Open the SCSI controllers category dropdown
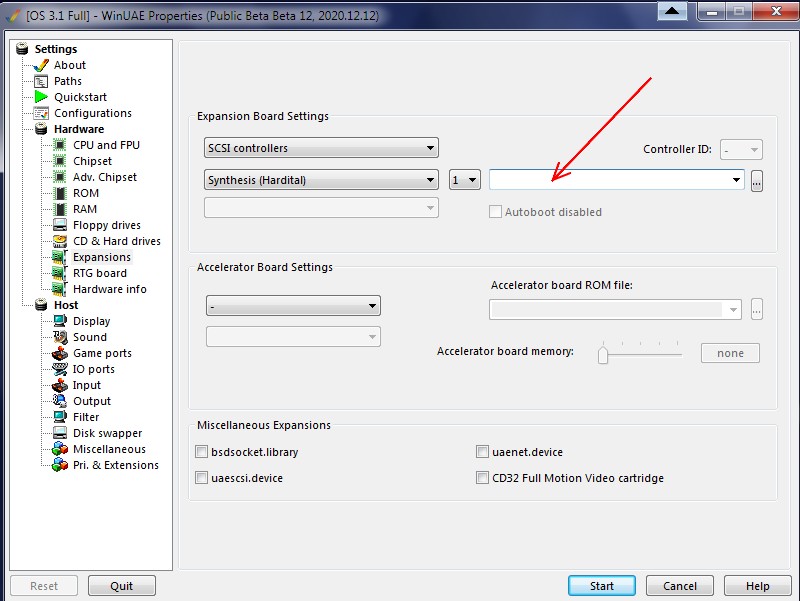This screenshot has height=601, width=800. (x=321, y=148)
